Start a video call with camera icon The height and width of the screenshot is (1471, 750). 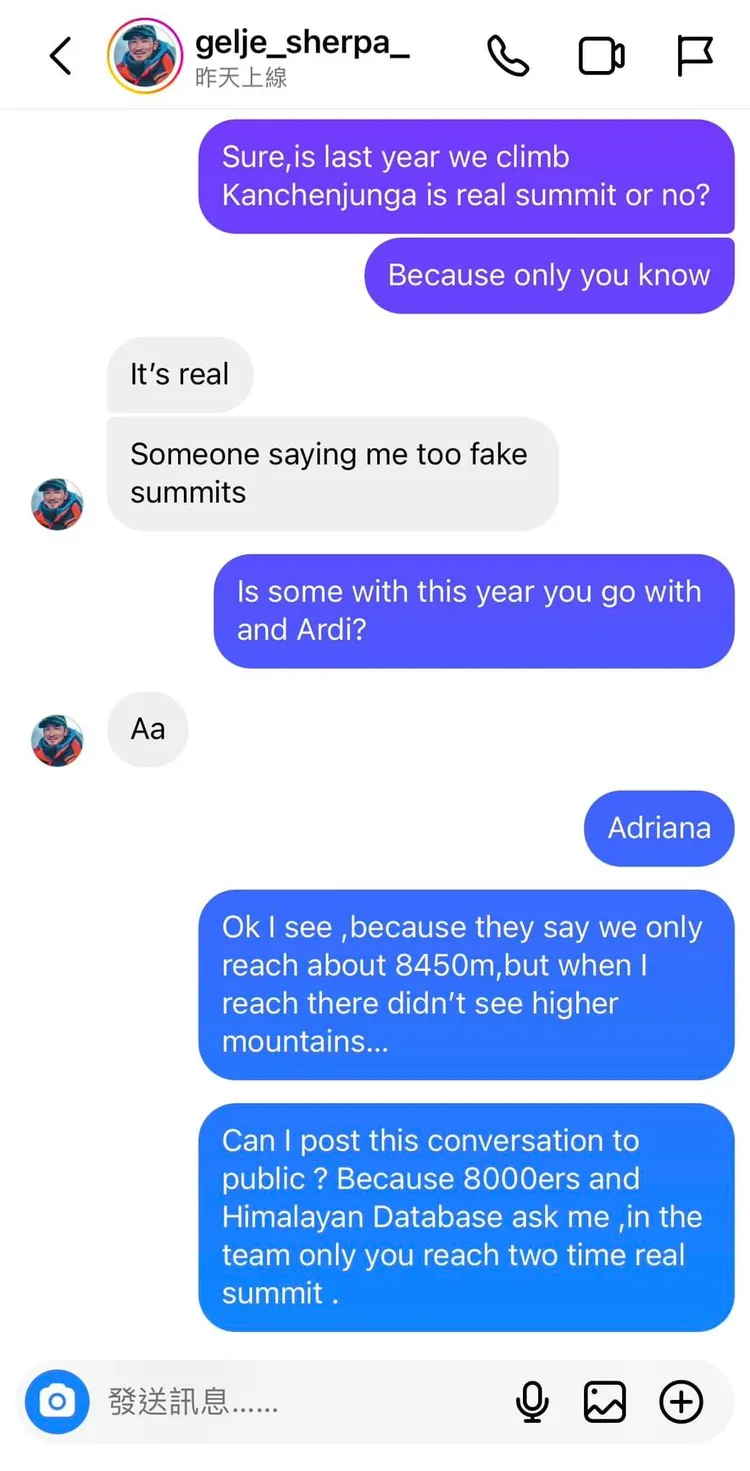click(602, 56)
